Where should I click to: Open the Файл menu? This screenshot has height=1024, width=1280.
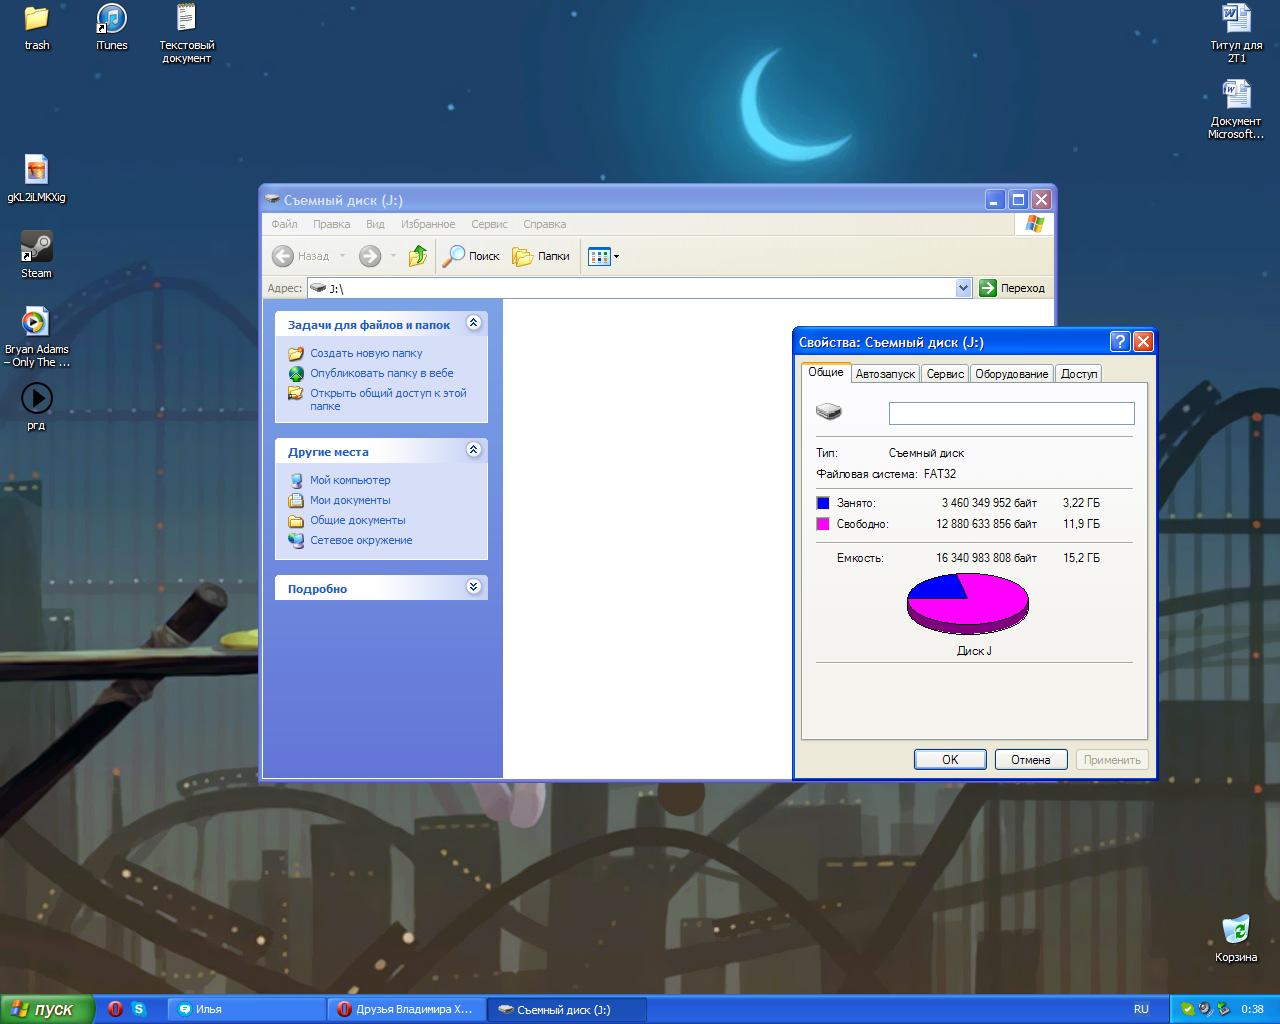tap(284, 224)
